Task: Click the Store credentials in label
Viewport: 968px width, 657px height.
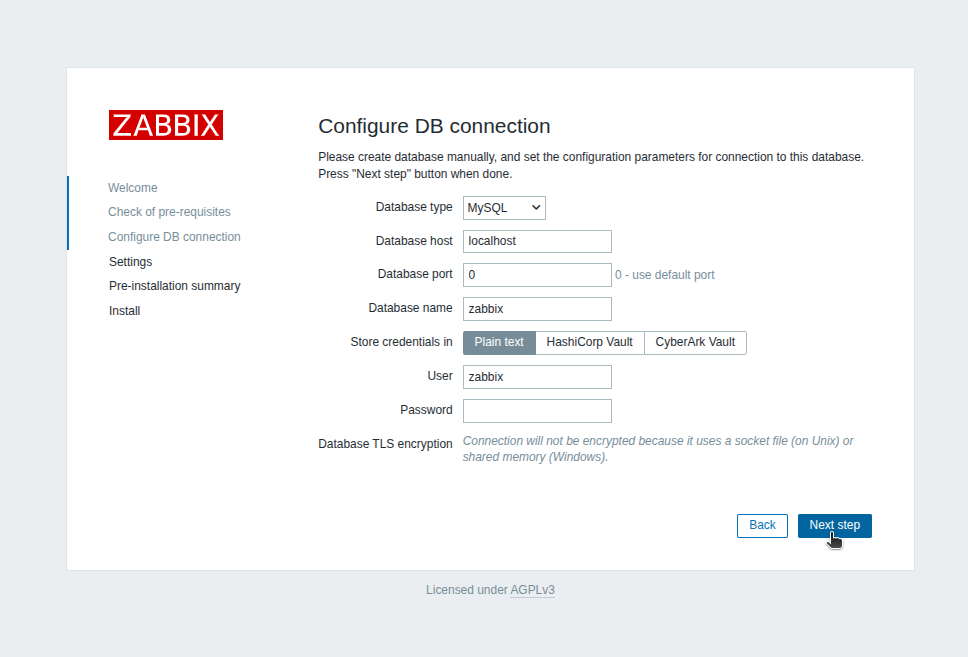Action: click(401, 342)
